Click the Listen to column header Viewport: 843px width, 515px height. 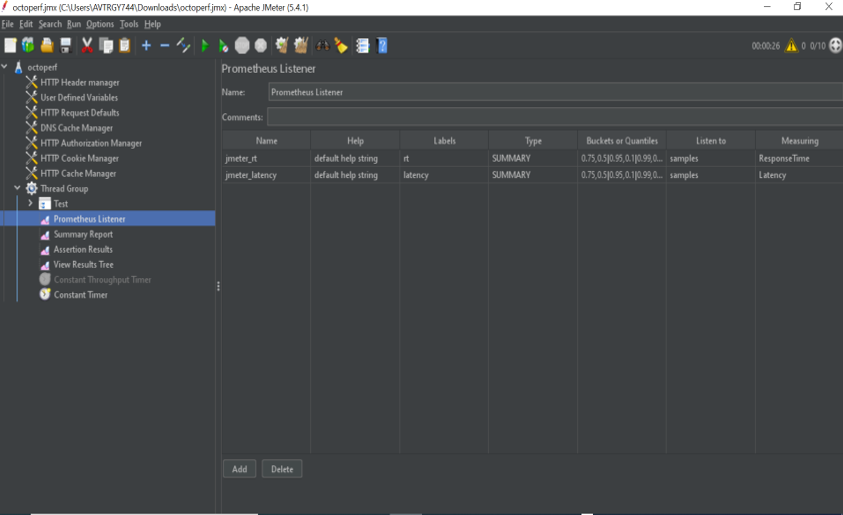click(711, 140)
